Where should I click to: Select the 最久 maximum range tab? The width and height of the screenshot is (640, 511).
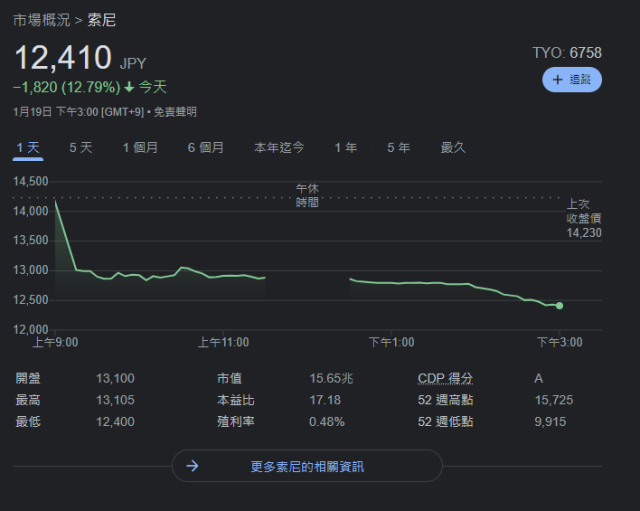[x=453, y=148]
